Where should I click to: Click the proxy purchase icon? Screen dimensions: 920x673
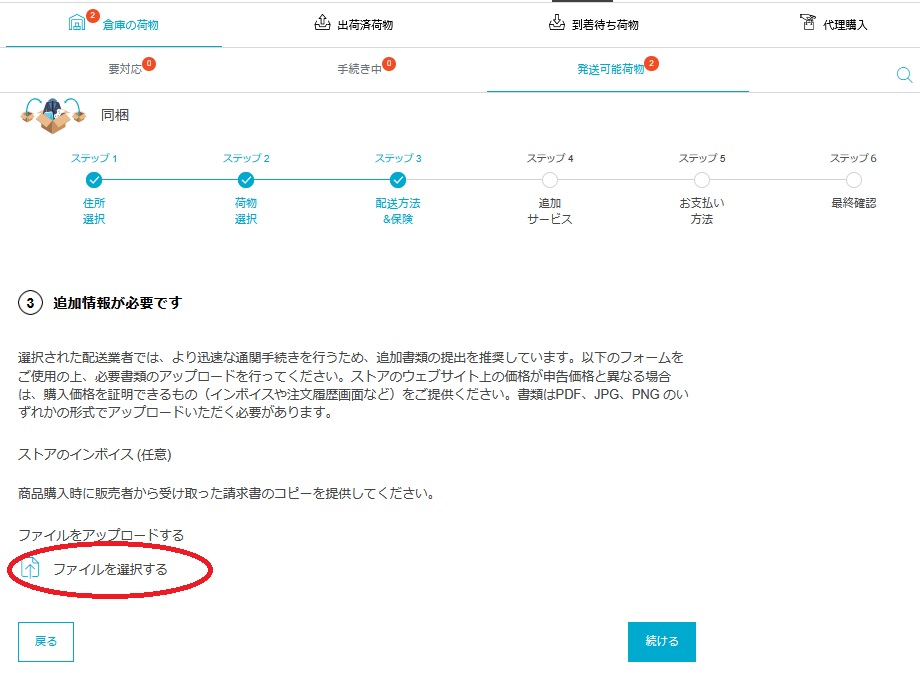pyautogui.click(x=807, y=23)
